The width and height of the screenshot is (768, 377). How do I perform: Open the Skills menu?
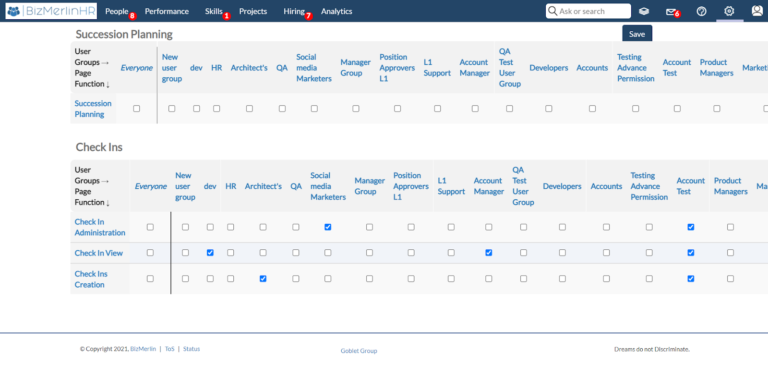[214, 11]
